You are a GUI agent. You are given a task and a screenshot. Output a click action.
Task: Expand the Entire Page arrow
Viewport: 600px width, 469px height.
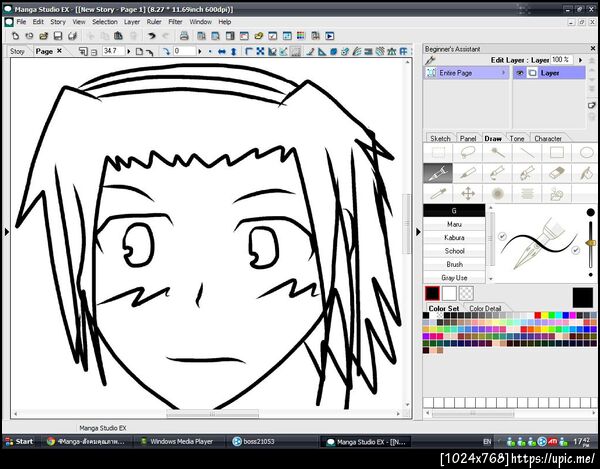point(505,73)
